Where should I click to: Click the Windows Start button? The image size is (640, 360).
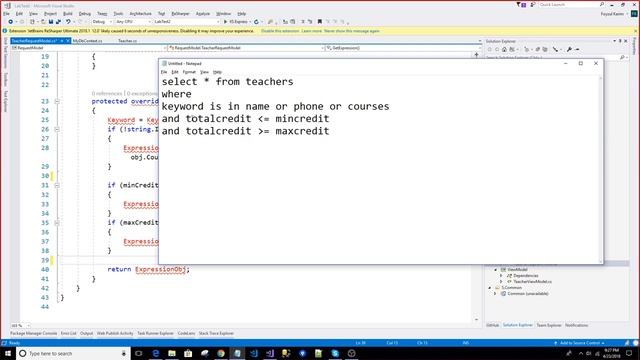8,353
